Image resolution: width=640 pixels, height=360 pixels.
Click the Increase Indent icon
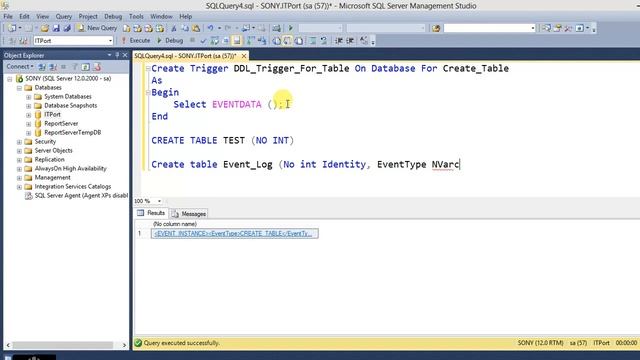coord(350,40)
